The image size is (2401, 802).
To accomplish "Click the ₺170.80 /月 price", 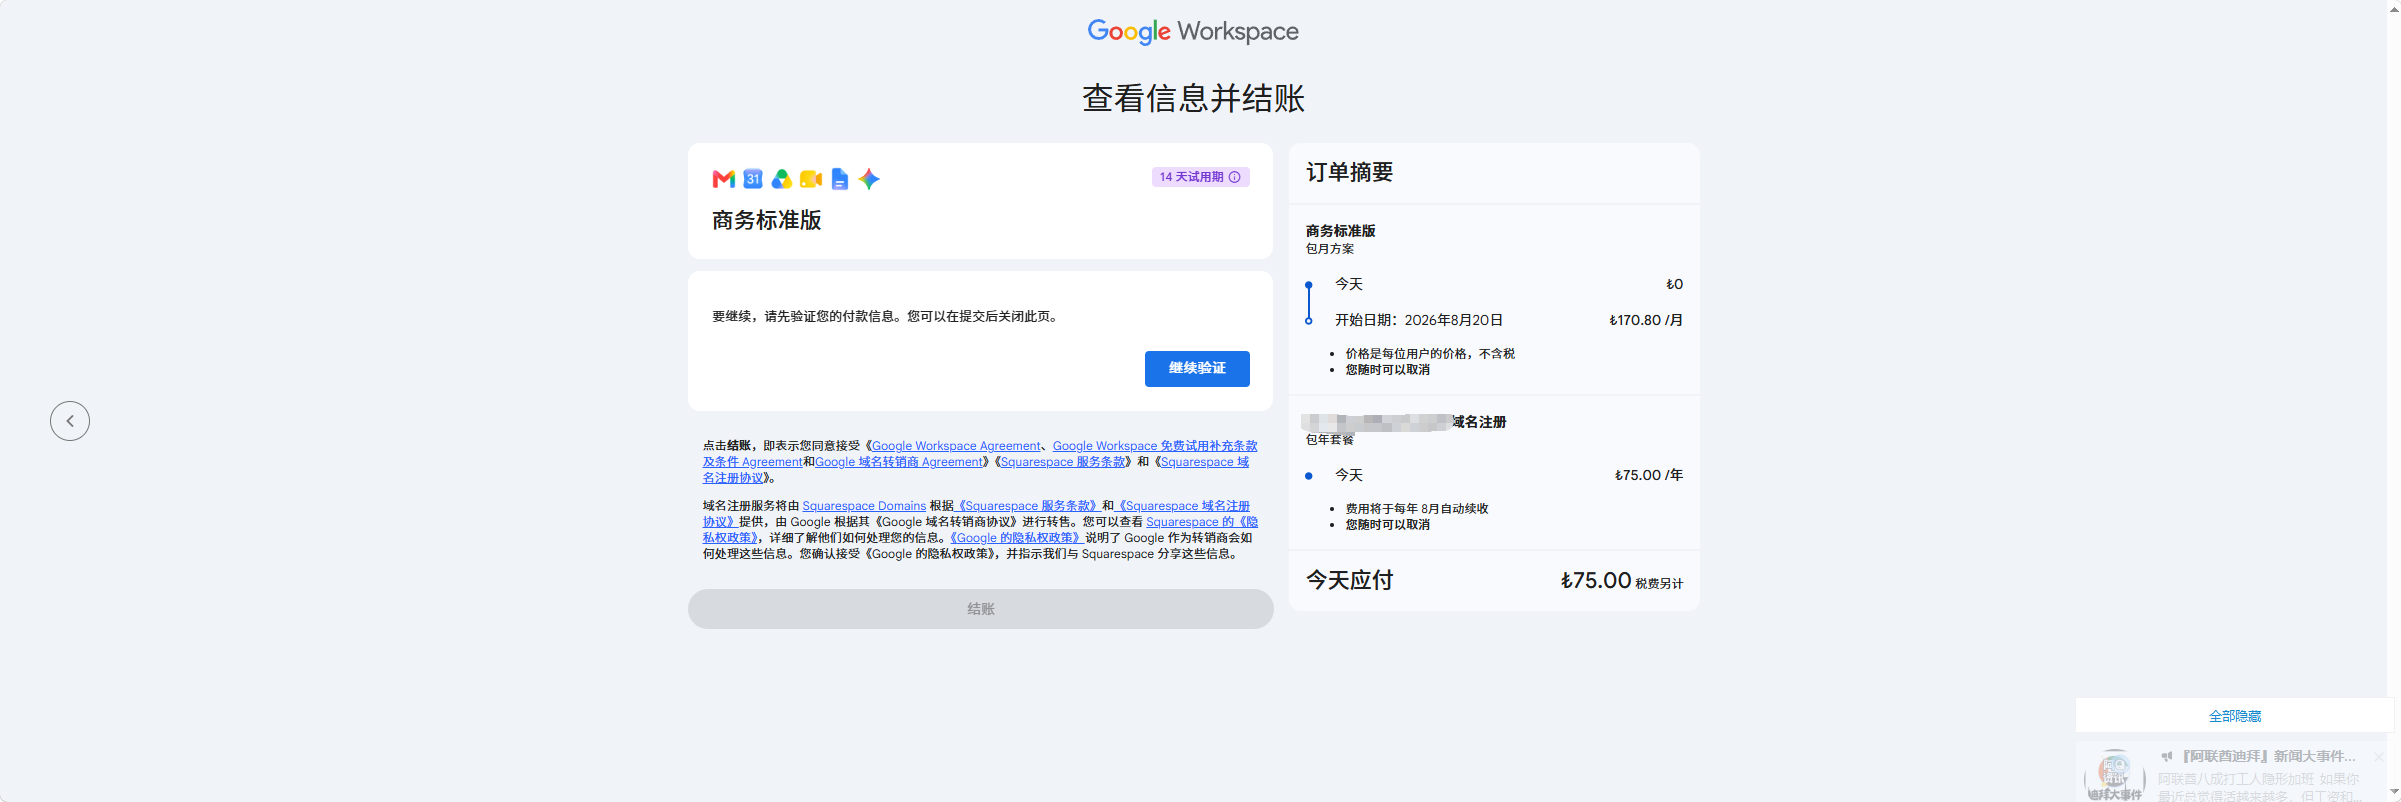I will 1646,320.
